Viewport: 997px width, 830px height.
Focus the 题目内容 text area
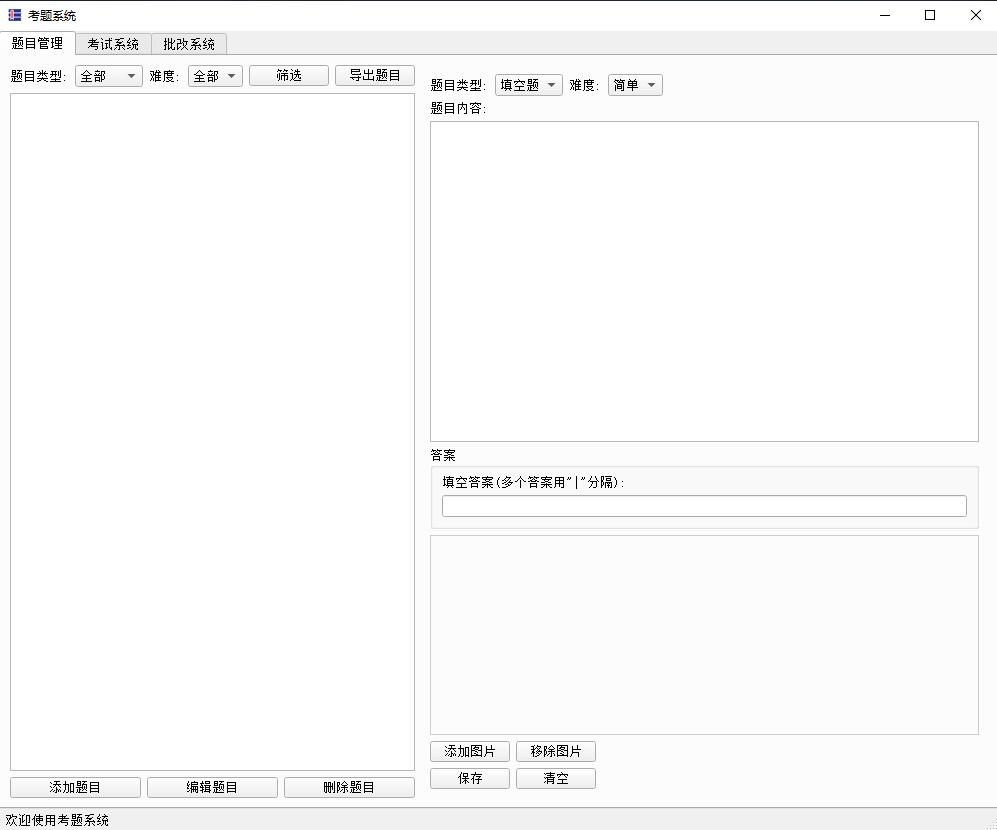[x=704, y=281]
